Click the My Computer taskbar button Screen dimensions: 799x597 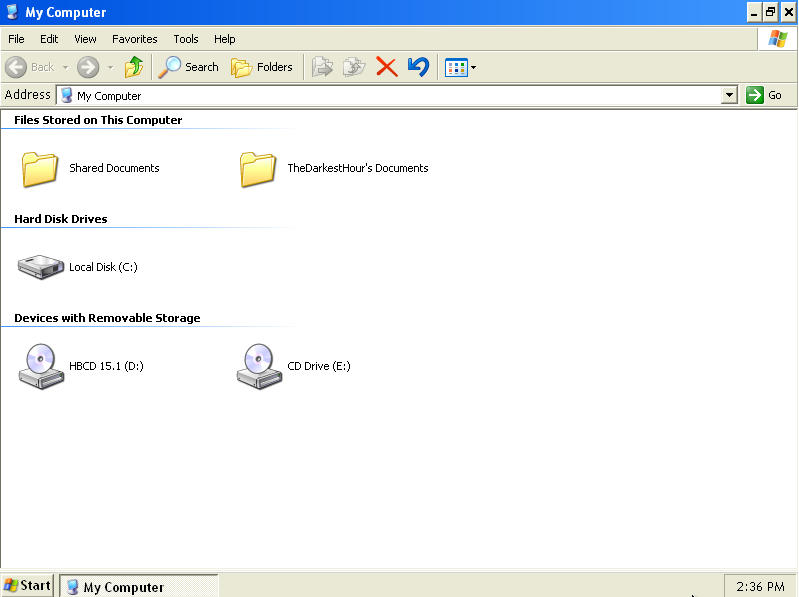point(139,586)
